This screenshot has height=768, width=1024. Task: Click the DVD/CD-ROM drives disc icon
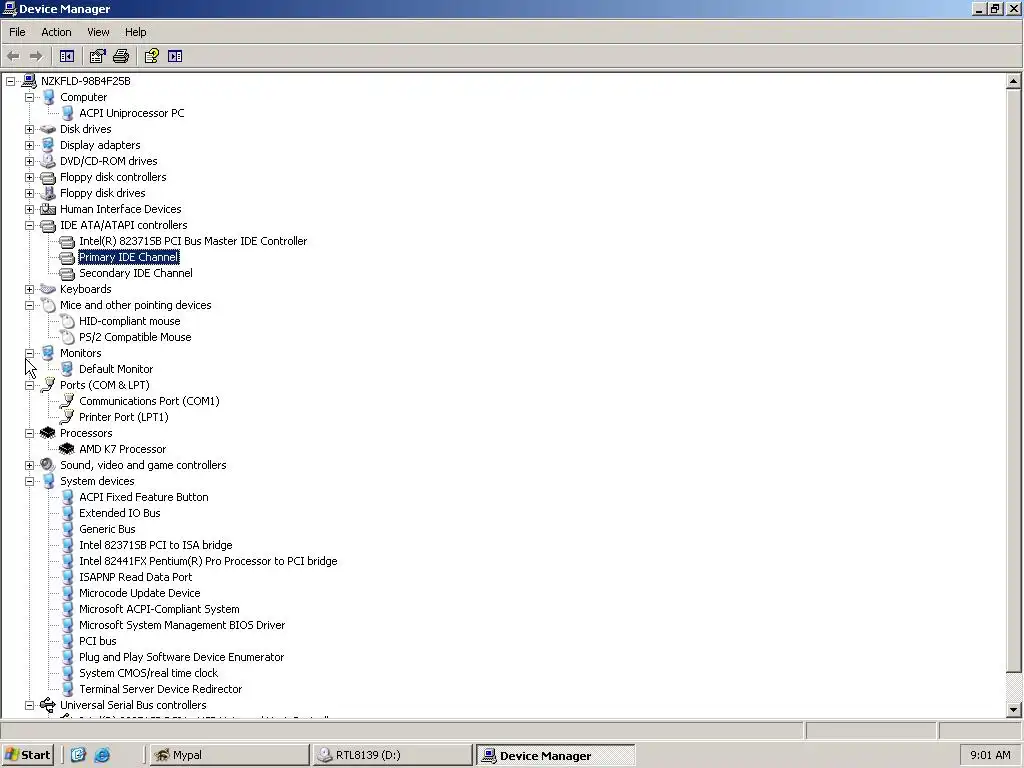[x=48, y=161]
